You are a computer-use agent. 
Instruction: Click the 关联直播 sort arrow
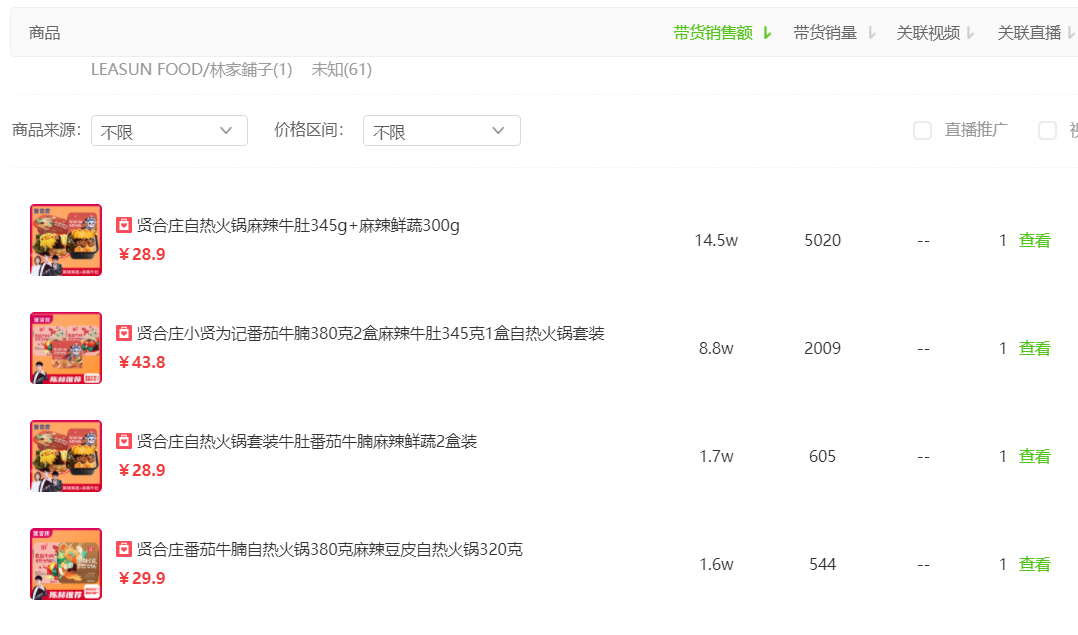coord(1071,33)
